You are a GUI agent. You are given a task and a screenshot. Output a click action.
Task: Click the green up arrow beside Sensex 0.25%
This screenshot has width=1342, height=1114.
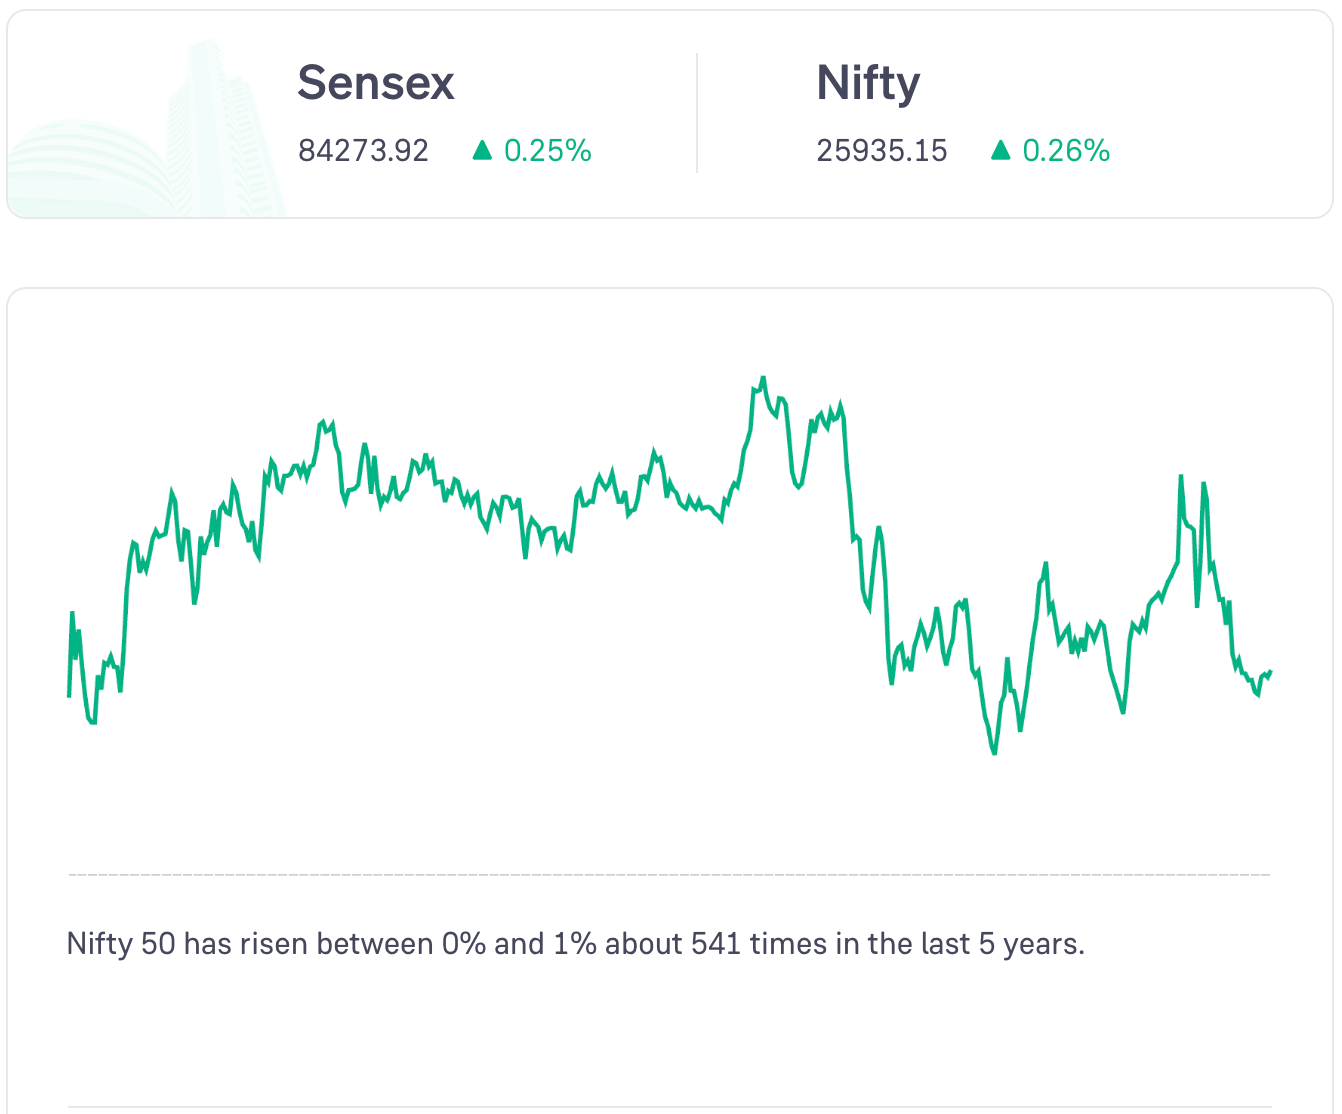482,150
